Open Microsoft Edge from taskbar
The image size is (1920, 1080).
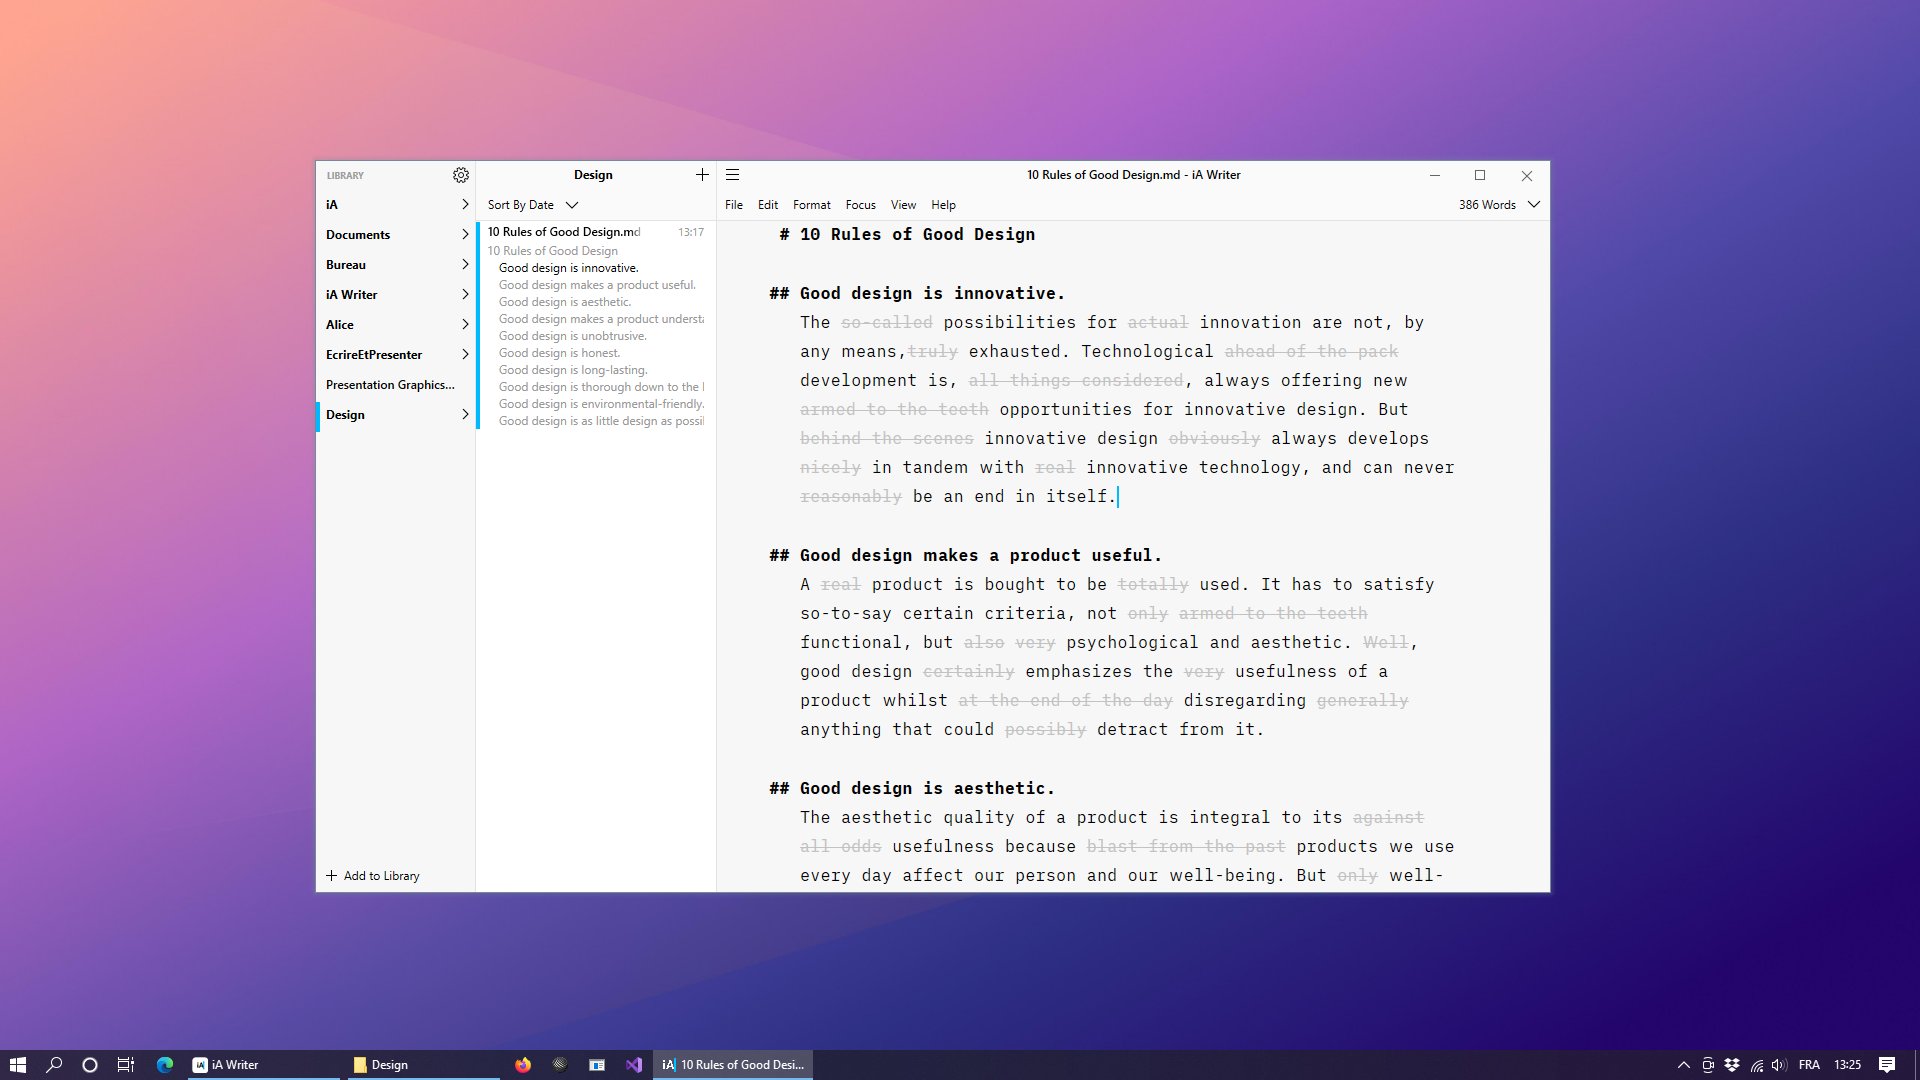tap(165, 1065)
